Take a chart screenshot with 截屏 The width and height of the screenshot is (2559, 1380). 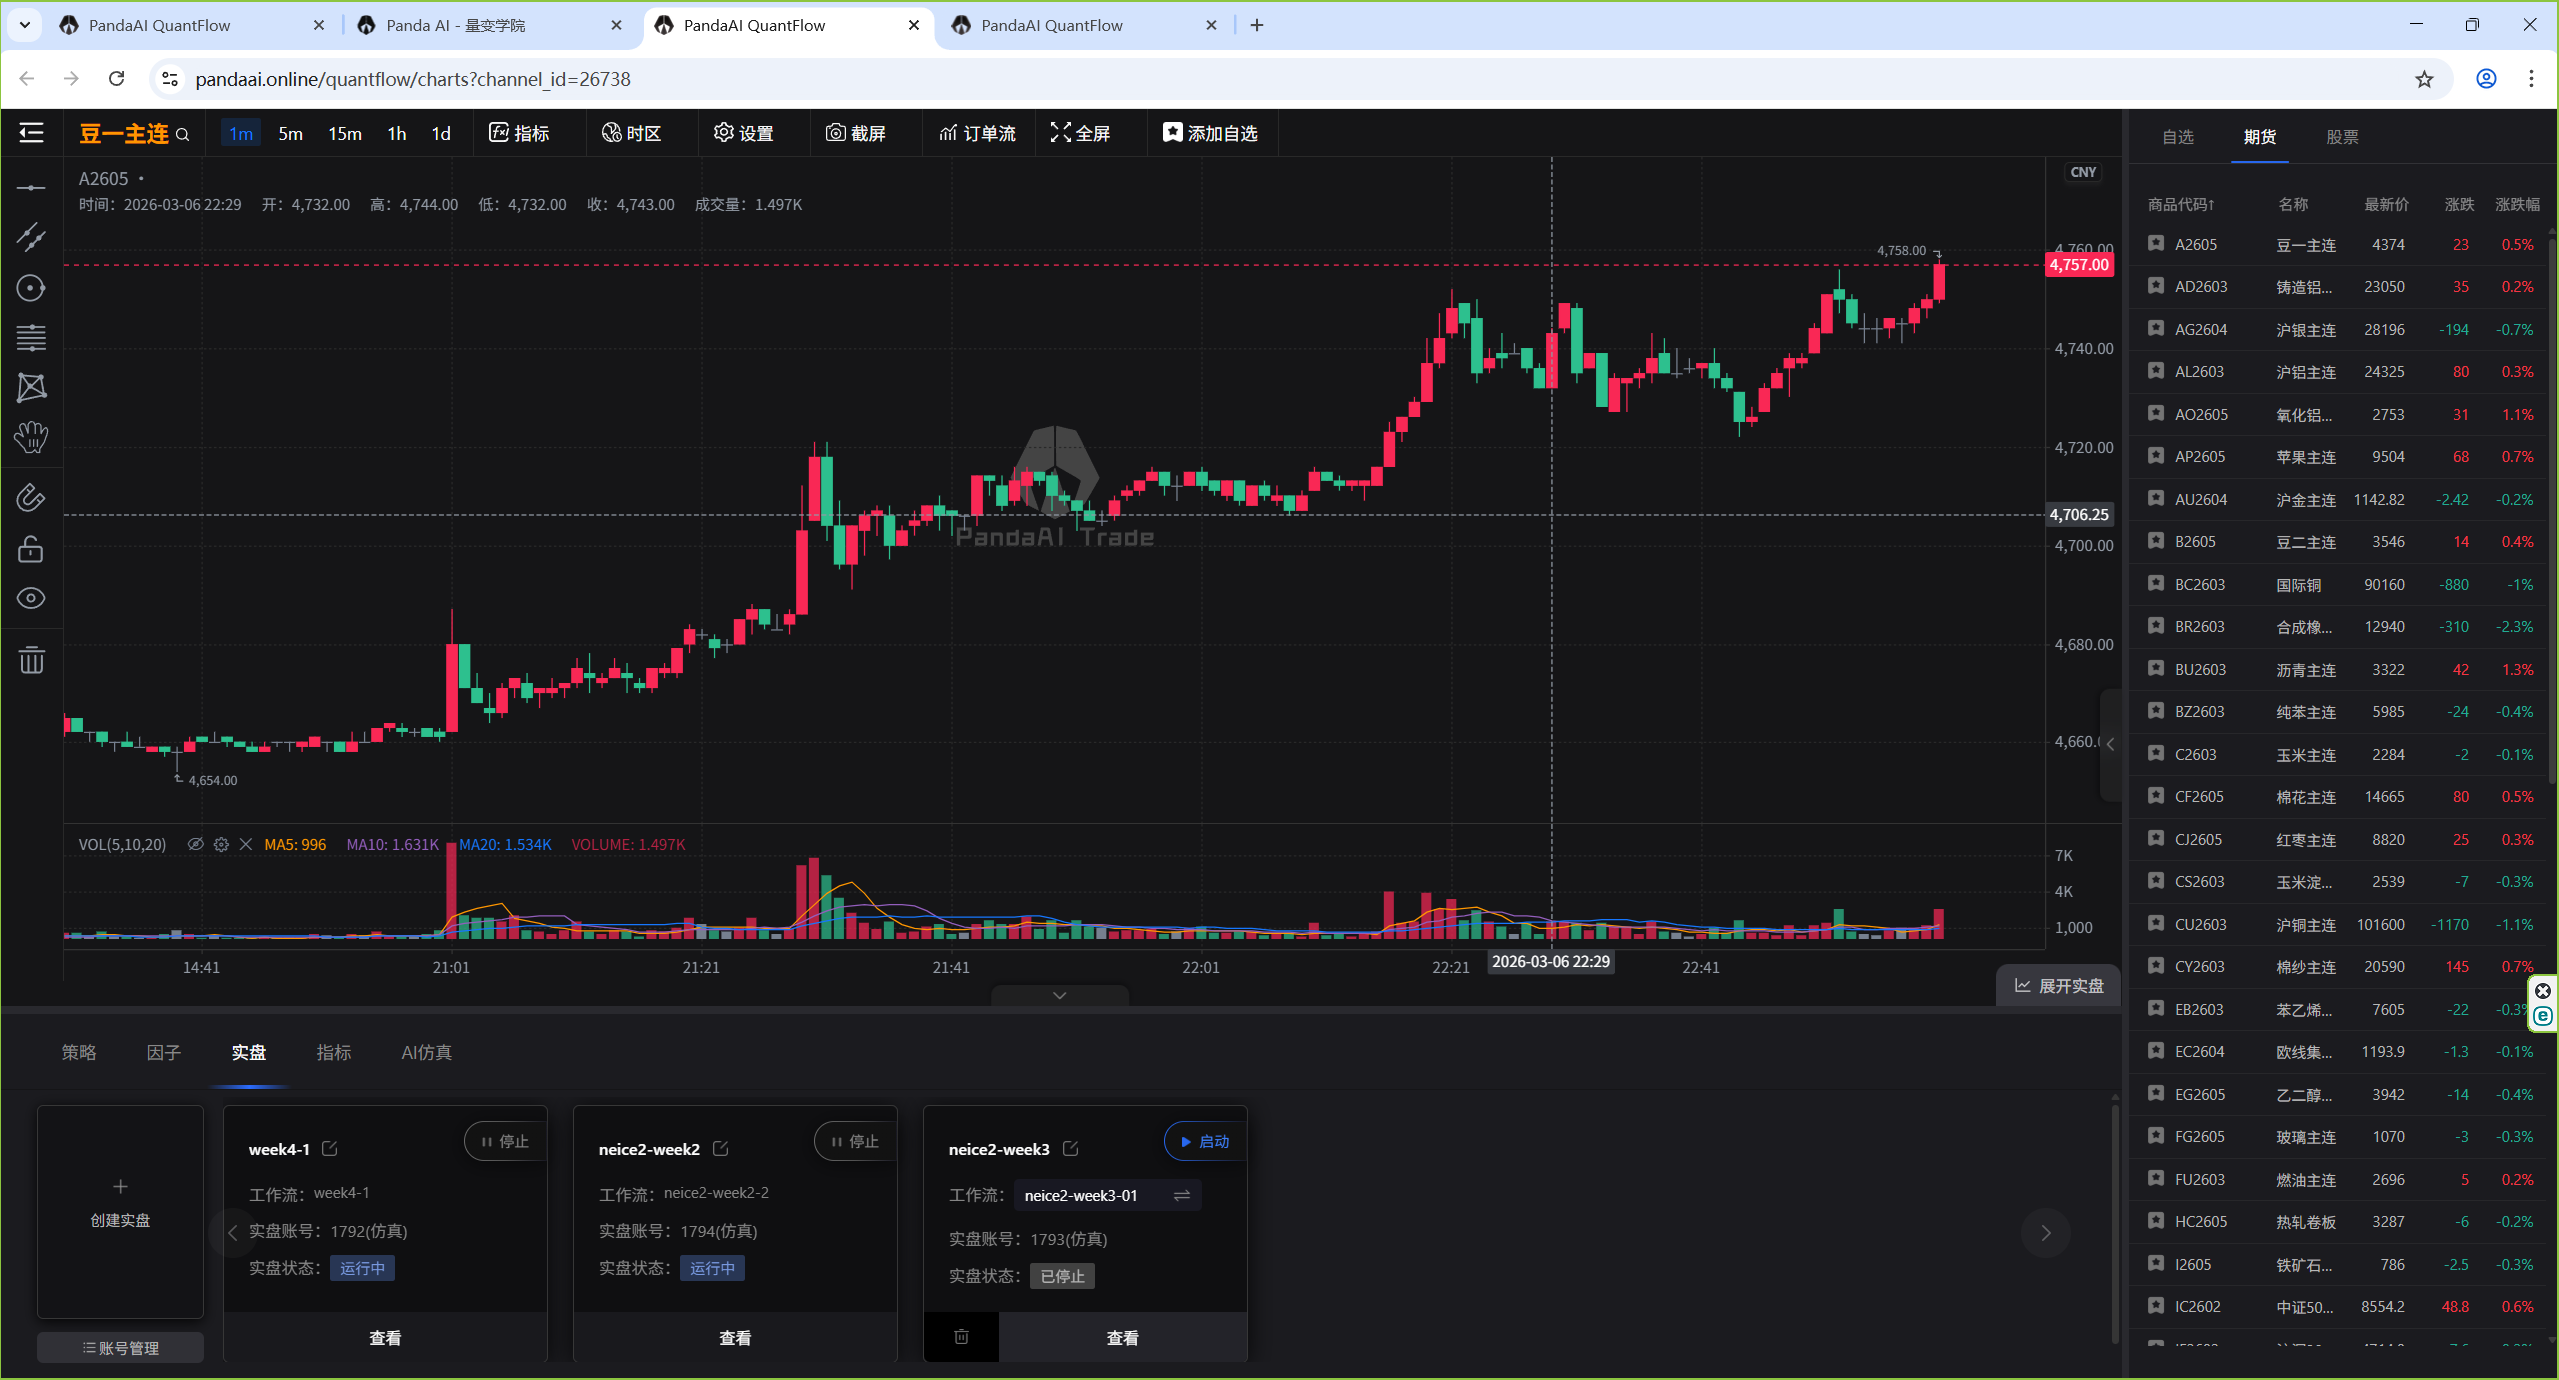855,133
